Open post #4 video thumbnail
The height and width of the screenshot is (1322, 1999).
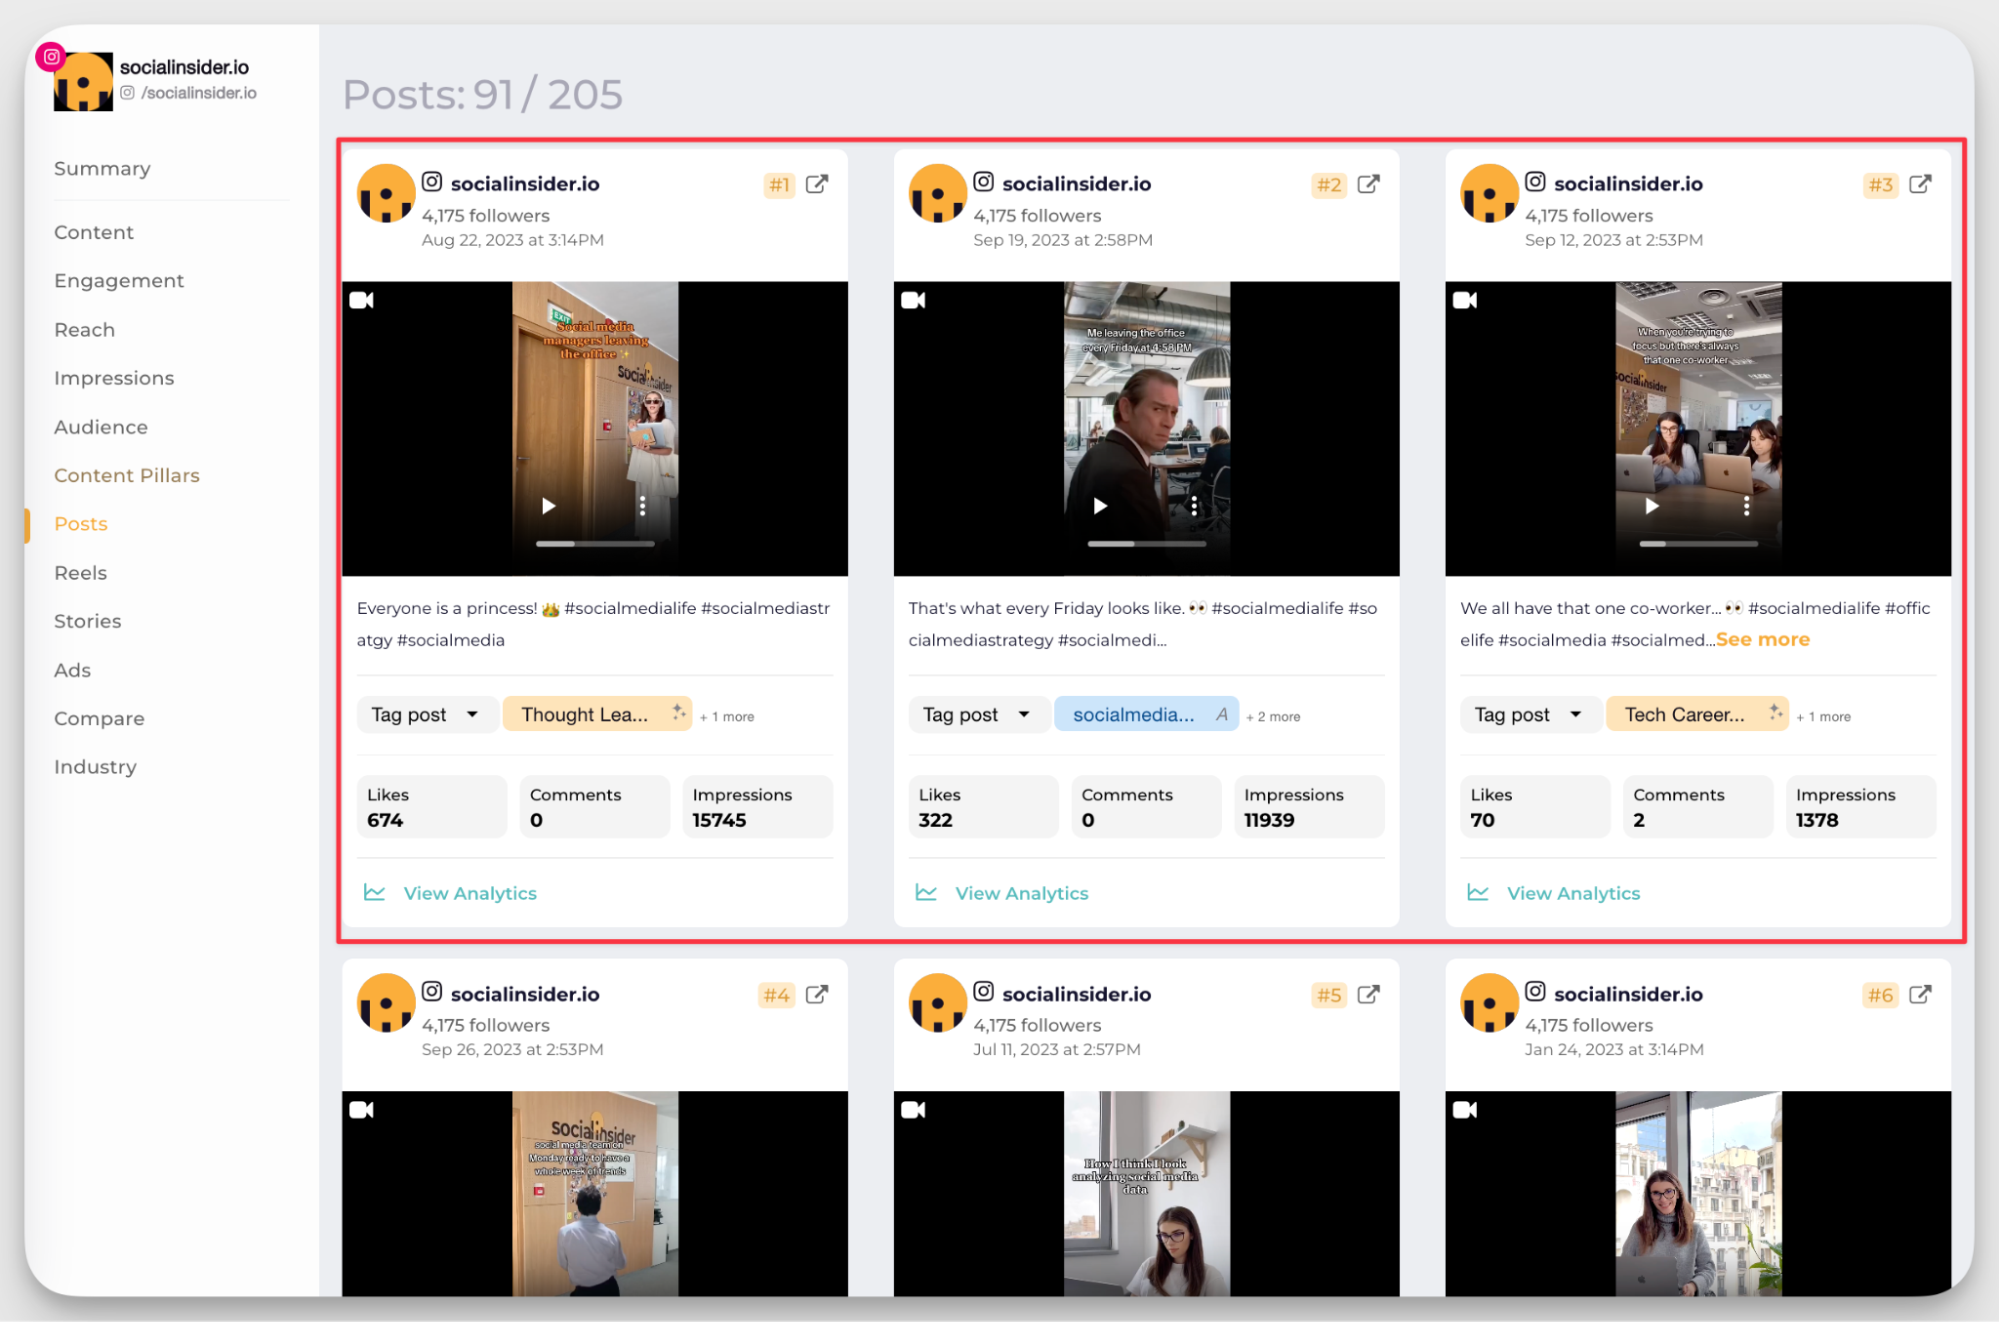point(595,1194)
